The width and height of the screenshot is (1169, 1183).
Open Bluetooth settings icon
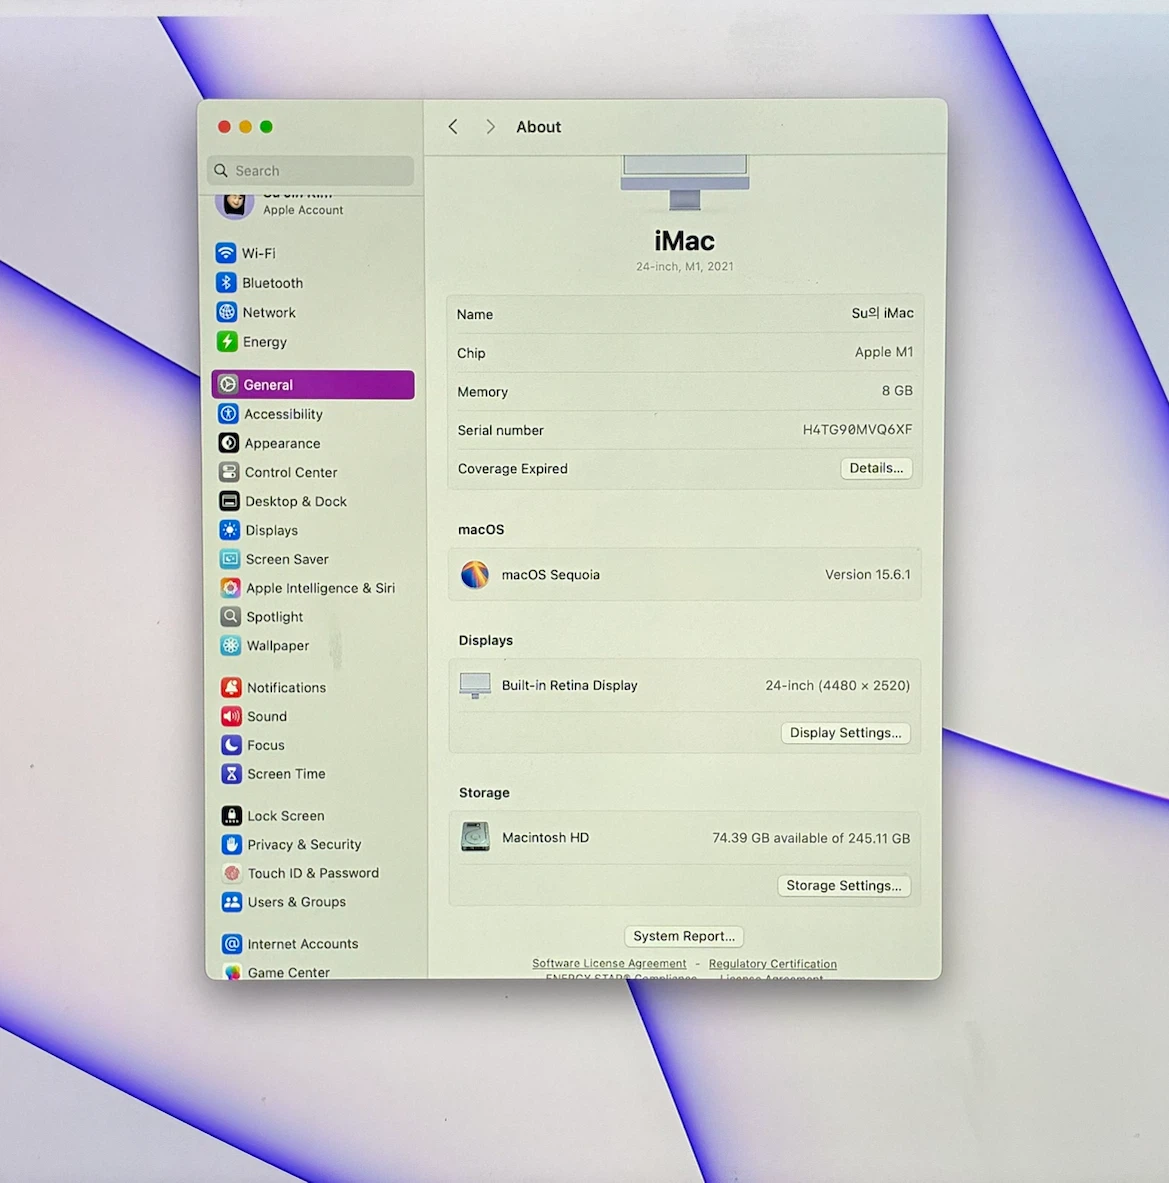point(226,282)
